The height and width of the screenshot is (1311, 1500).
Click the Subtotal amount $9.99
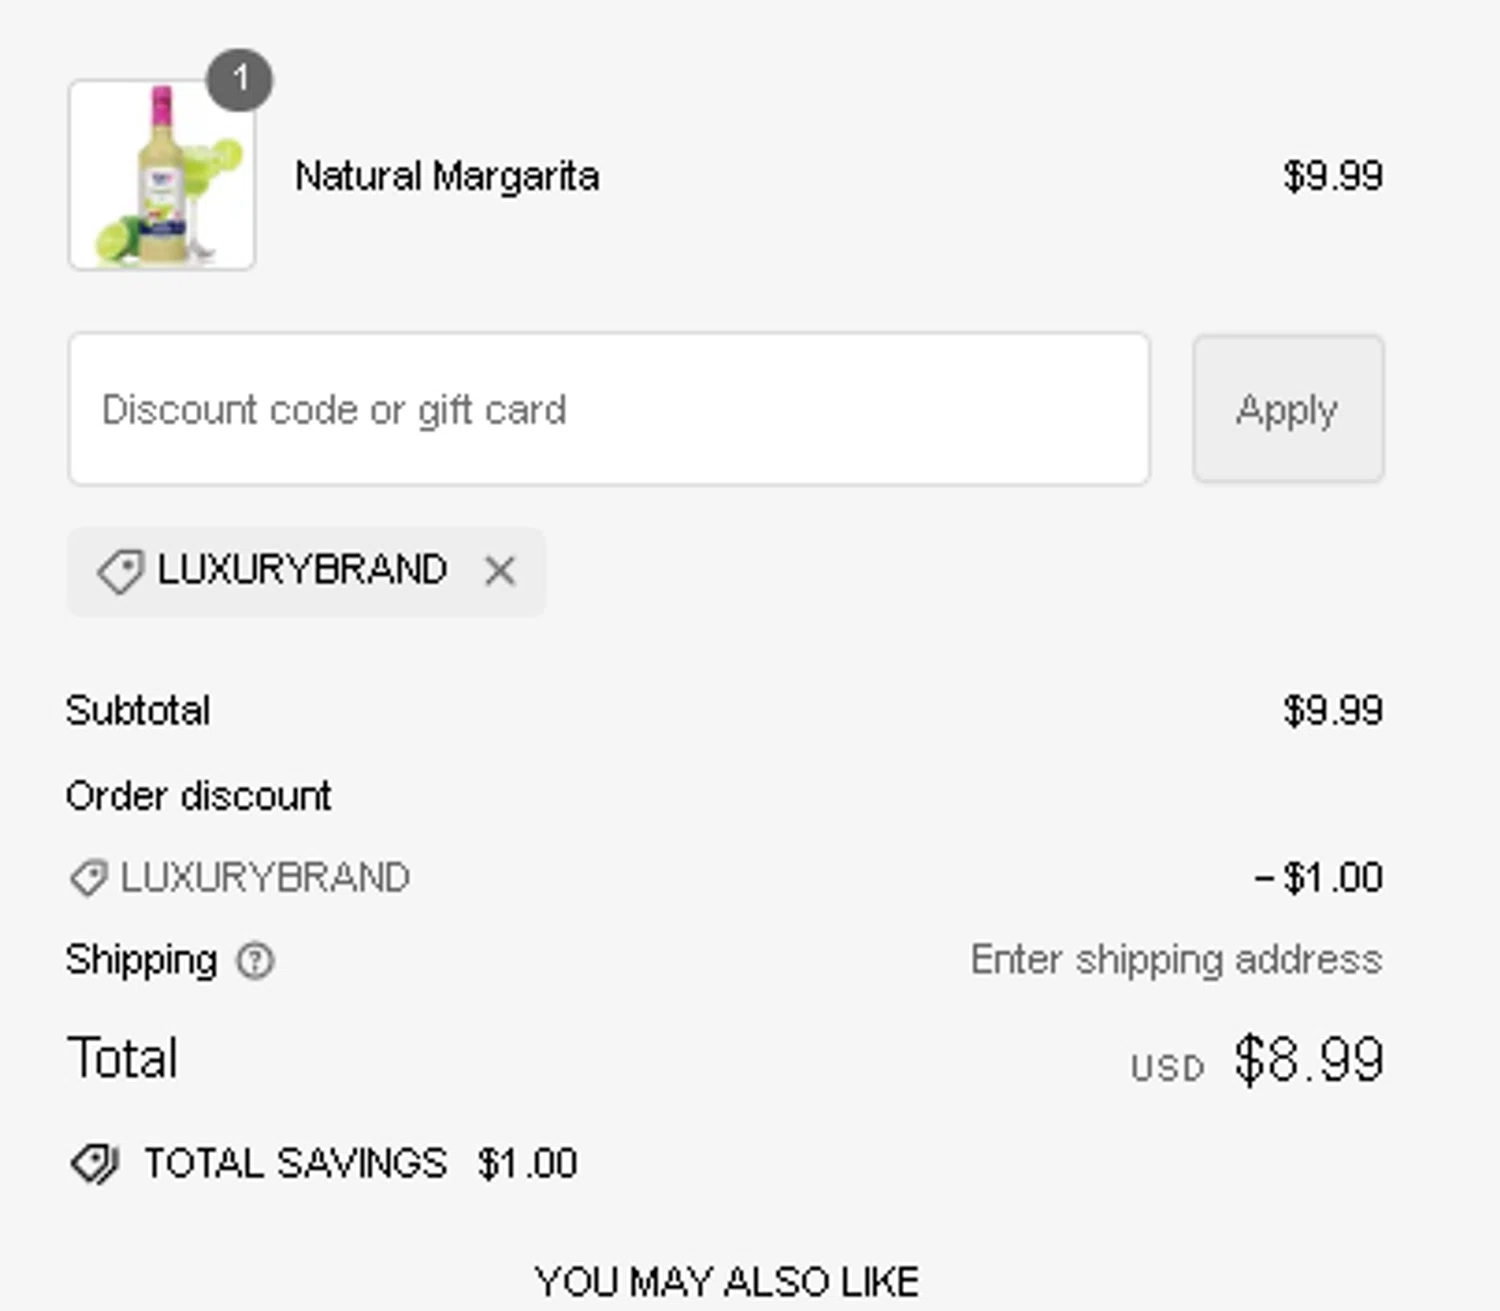[x=1333, y=711]
